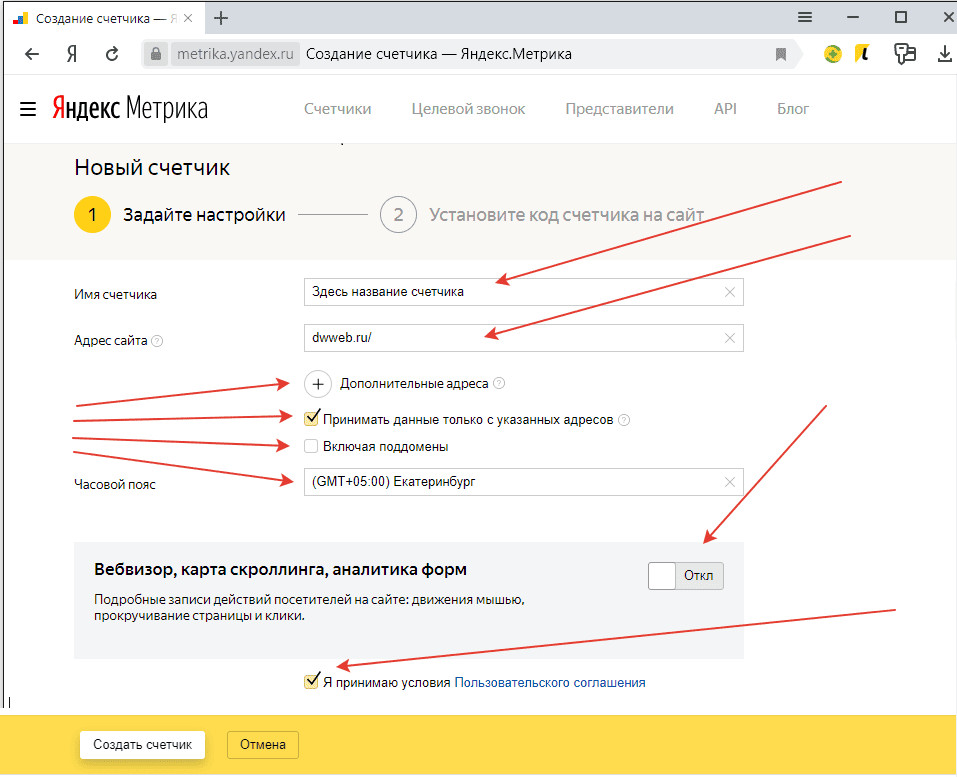Click the Создать счетчик button
The image size is (957, 777).
tap(142, 745)
